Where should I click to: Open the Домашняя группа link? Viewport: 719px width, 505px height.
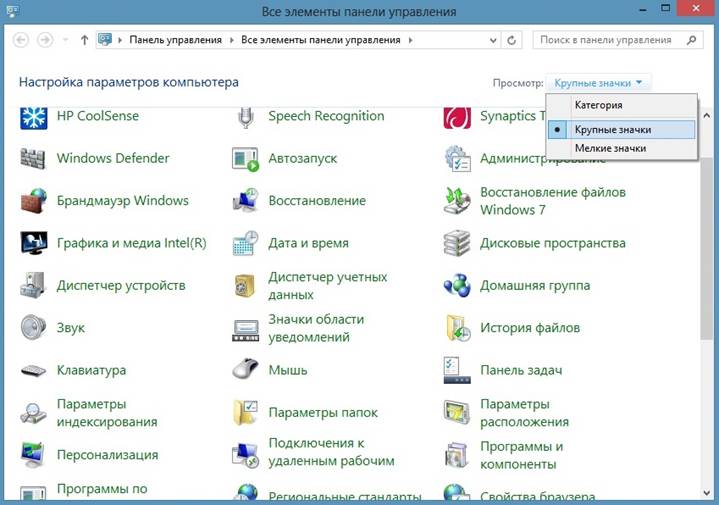(x=535, y=285)
